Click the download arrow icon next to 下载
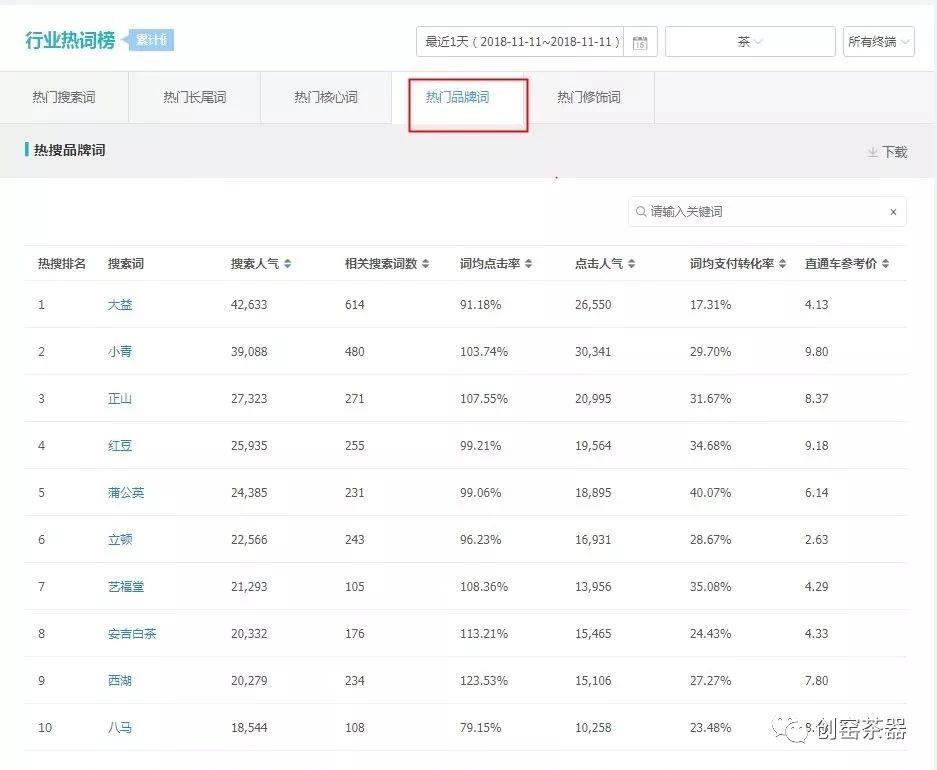This screenshot has width=937, height=770. [x=872, y=152]
